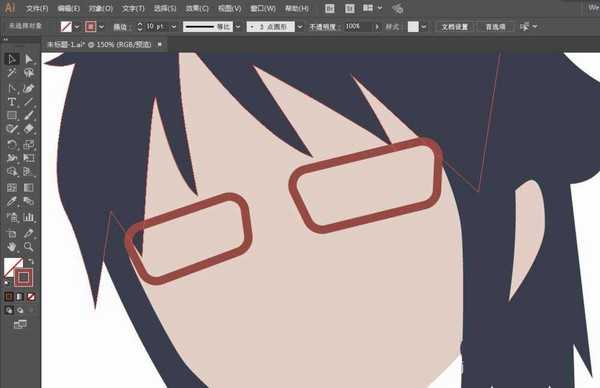The width and height of the screenshot is (600, 388).
Task: Select the Zoom tool
Action: 29,246
